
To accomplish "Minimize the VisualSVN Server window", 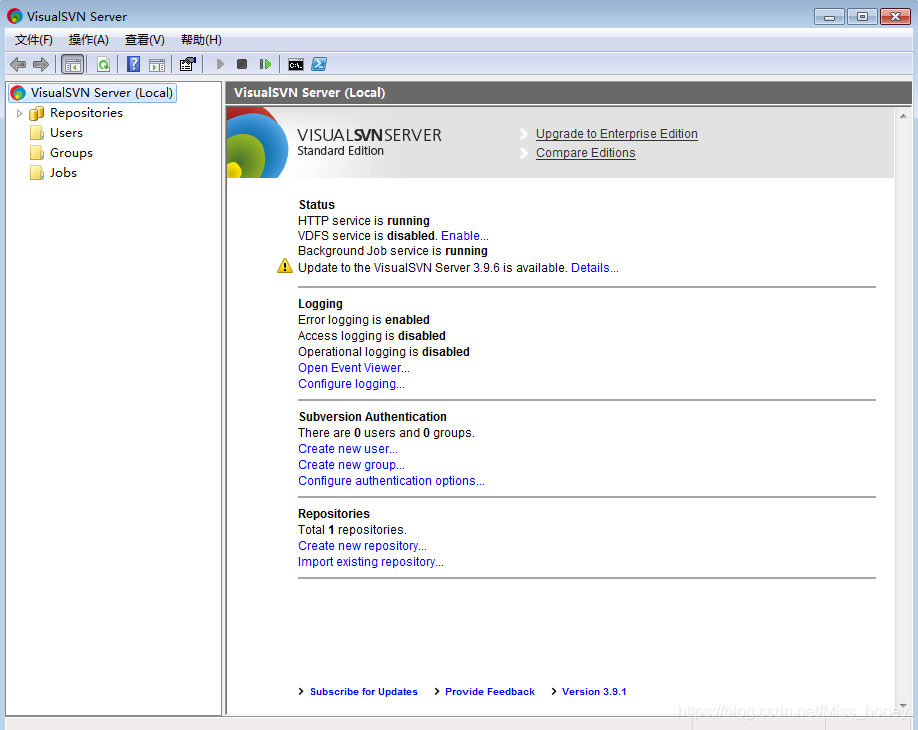I will [x=829, y=17].
